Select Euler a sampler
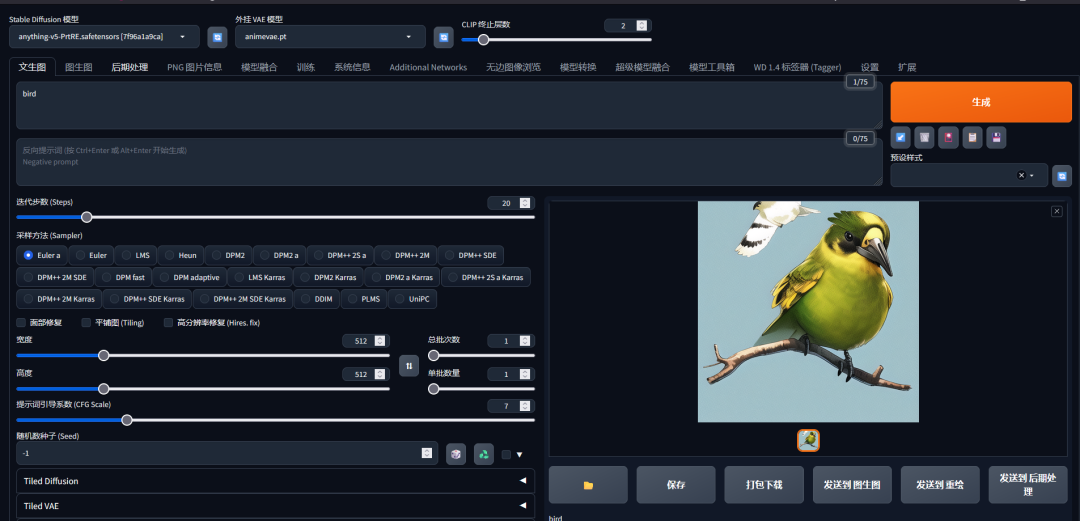Image resolution: width=1080 pixels, height=521 pixels. tap(42, 255)
